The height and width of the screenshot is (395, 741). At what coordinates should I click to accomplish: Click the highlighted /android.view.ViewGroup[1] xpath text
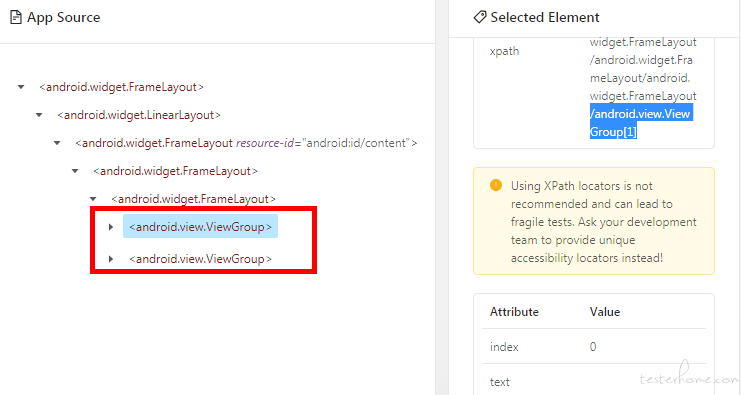tap(641, 122)
